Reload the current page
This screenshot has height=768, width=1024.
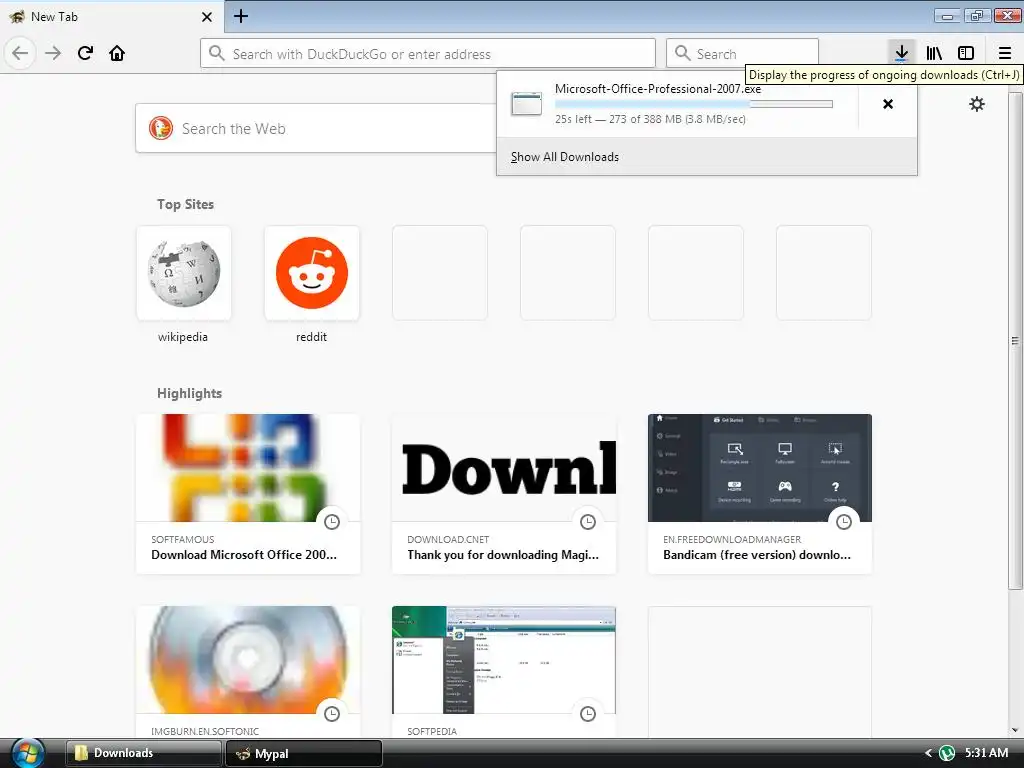[85, 53]
